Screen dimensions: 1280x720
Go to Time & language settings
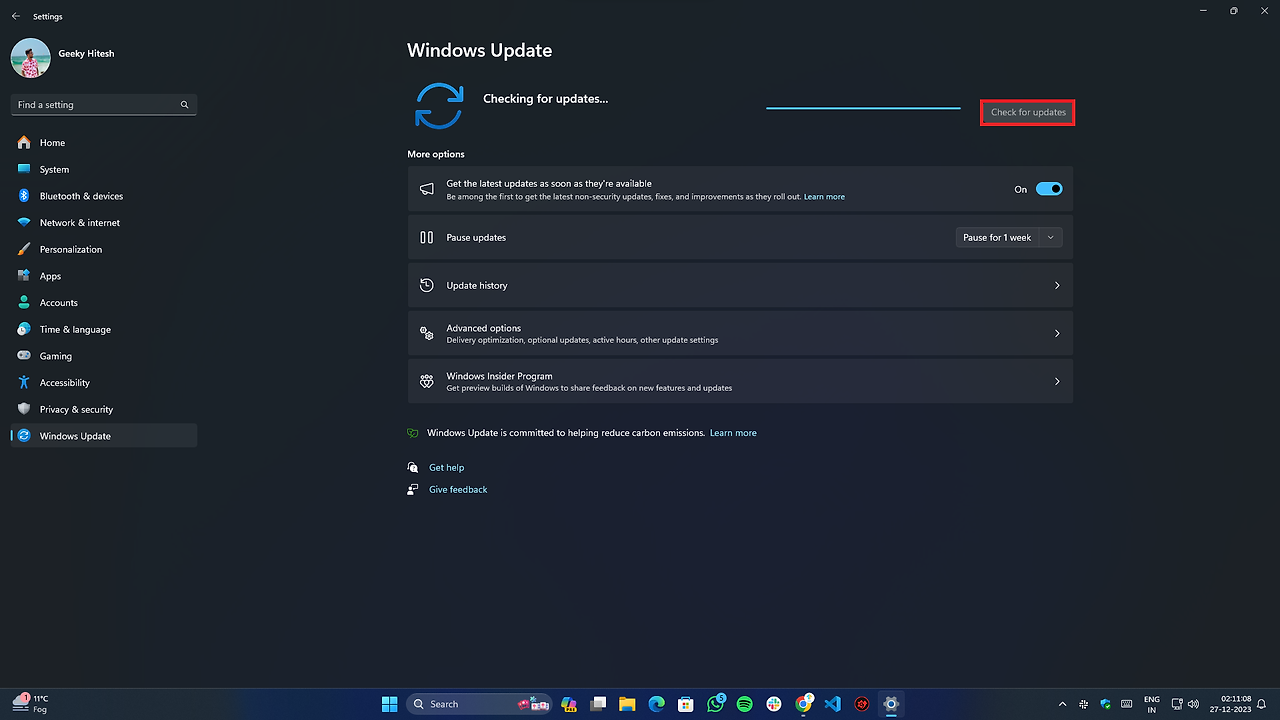point(104,329)
